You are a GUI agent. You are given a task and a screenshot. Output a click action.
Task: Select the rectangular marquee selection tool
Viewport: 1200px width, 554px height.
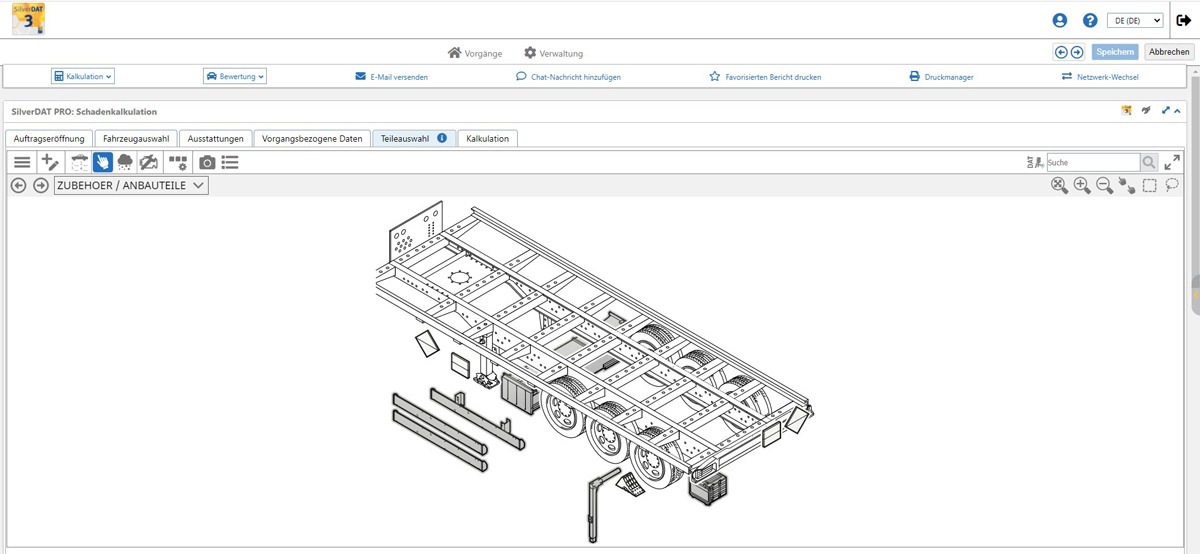[x=1150, y=185]
